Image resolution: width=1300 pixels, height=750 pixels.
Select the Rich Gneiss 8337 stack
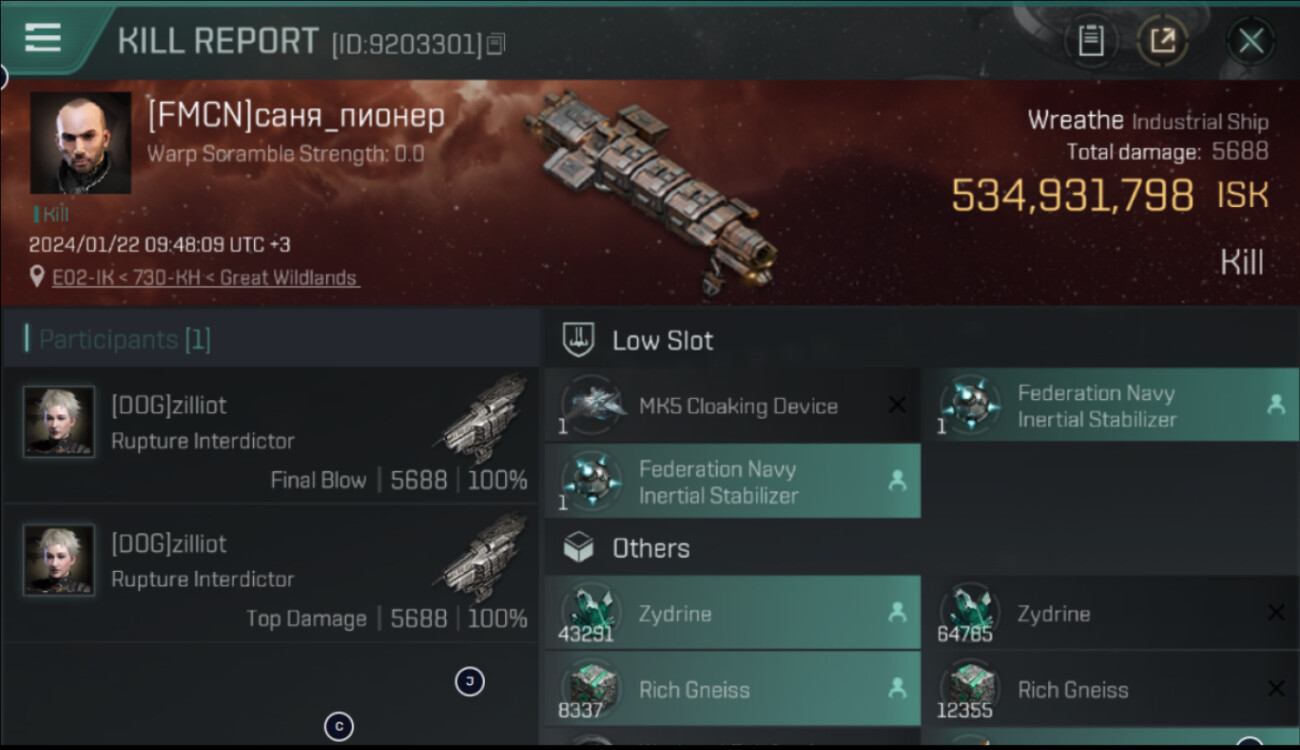[732, 689]
